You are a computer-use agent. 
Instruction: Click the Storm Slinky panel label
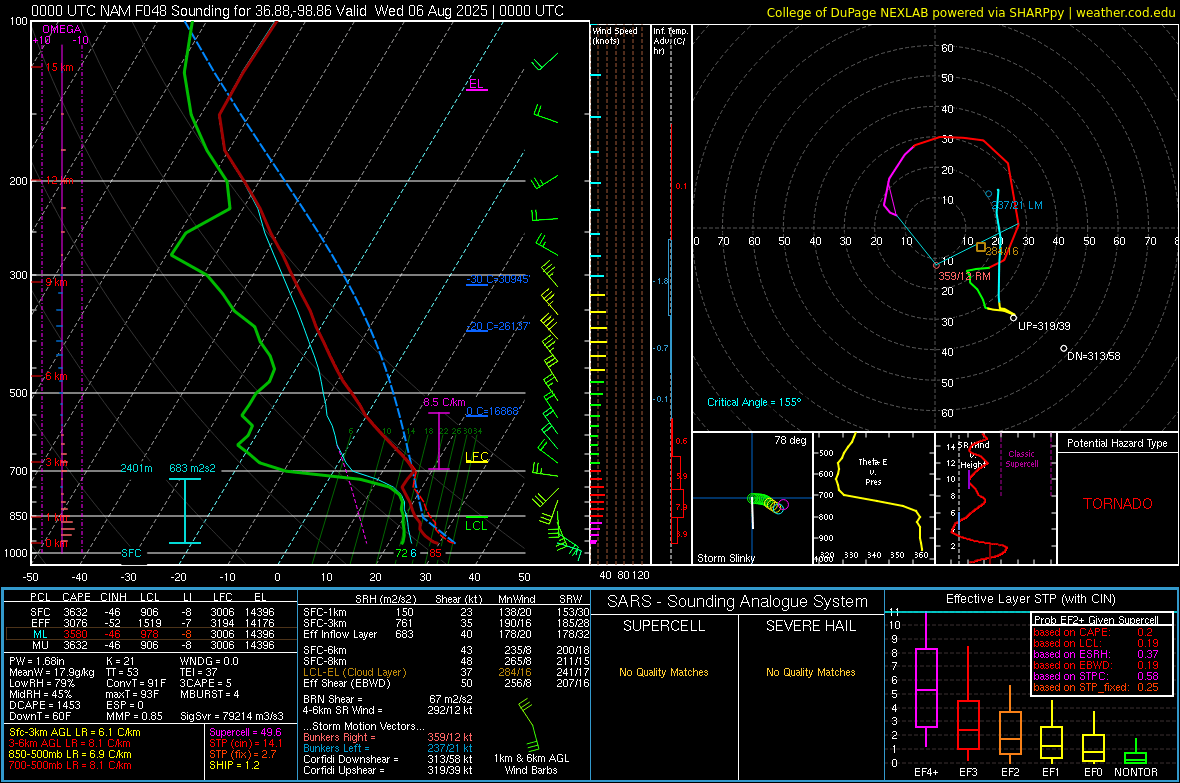pyautogui.click(x=725, y=558)
